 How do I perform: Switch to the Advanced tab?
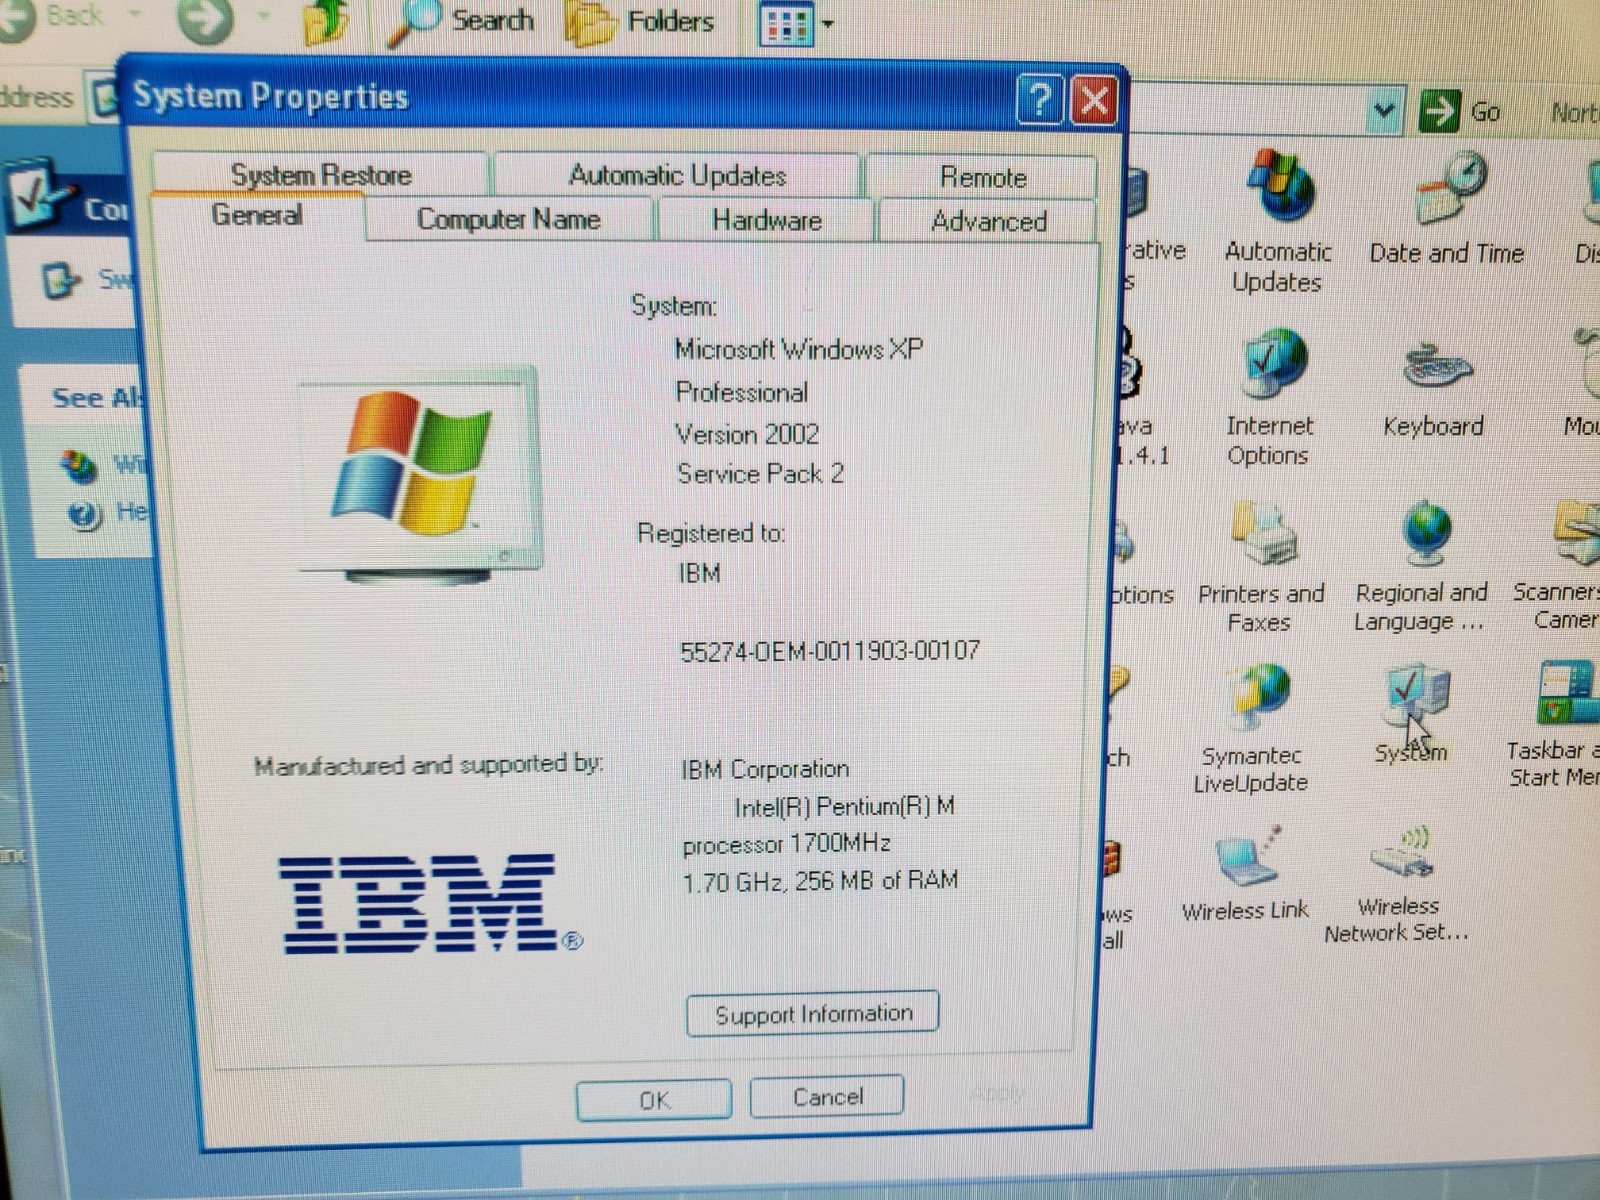click(988, 221)
